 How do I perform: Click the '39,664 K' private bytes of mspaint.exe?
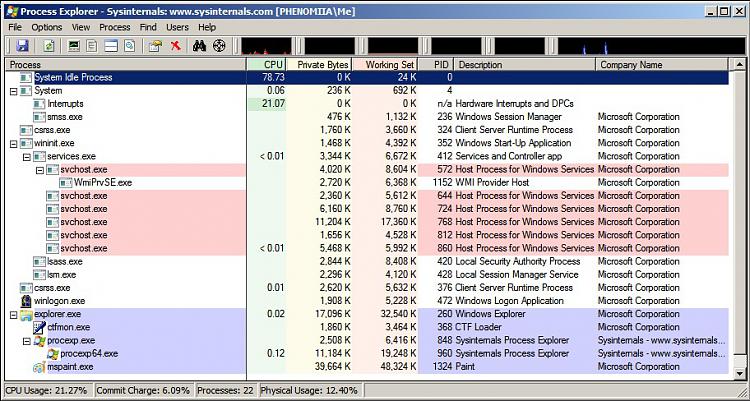(x=332, y=367)
